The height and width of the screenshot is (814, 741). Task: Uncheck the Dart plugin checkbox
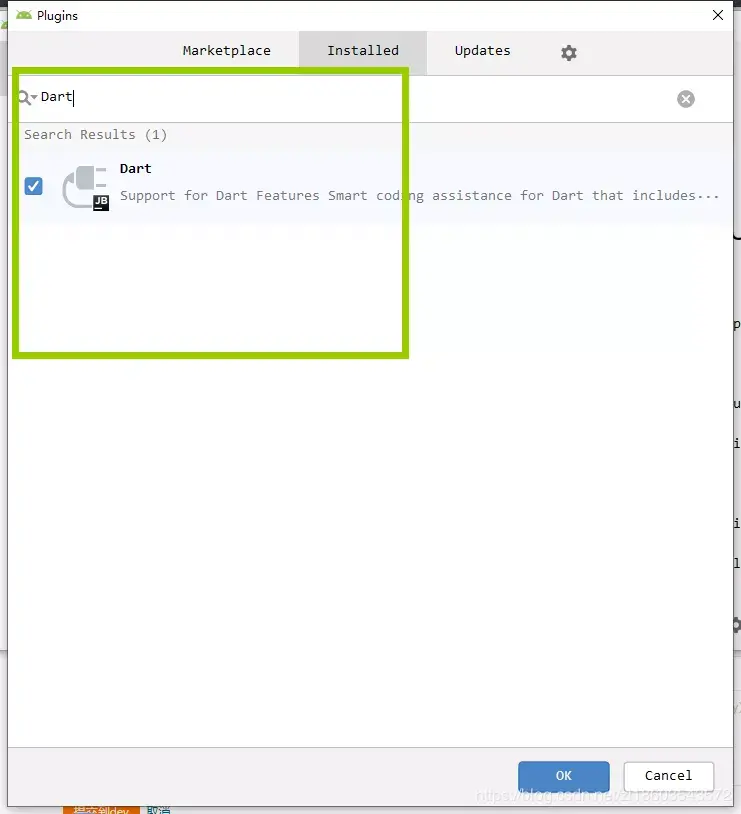point(34,186)
